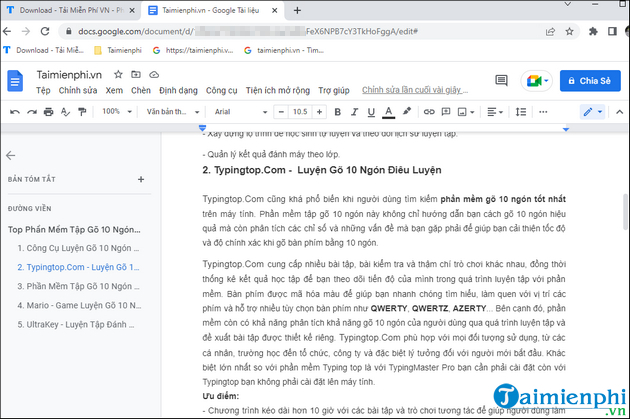The height and width of the screenshot is (419, 630).
Task: Click the document vertical scrollbar
Action: [x=626, y=212]
